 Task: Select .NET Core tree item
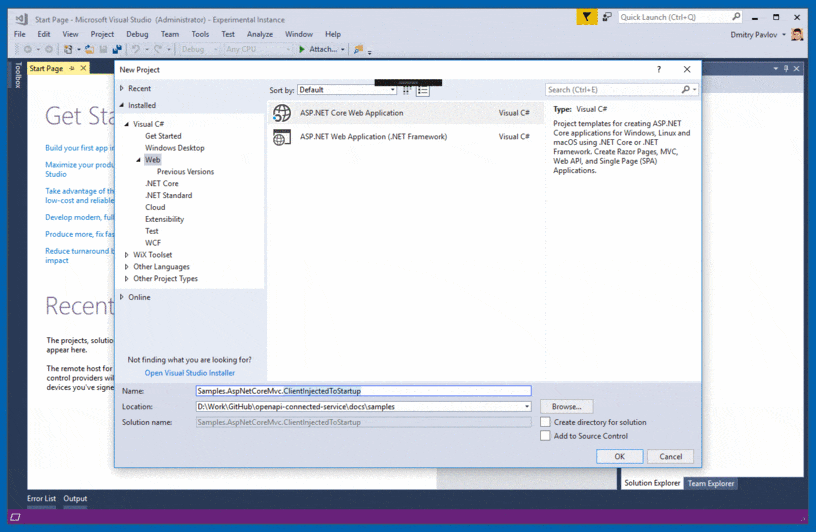(x=162, y=184)
